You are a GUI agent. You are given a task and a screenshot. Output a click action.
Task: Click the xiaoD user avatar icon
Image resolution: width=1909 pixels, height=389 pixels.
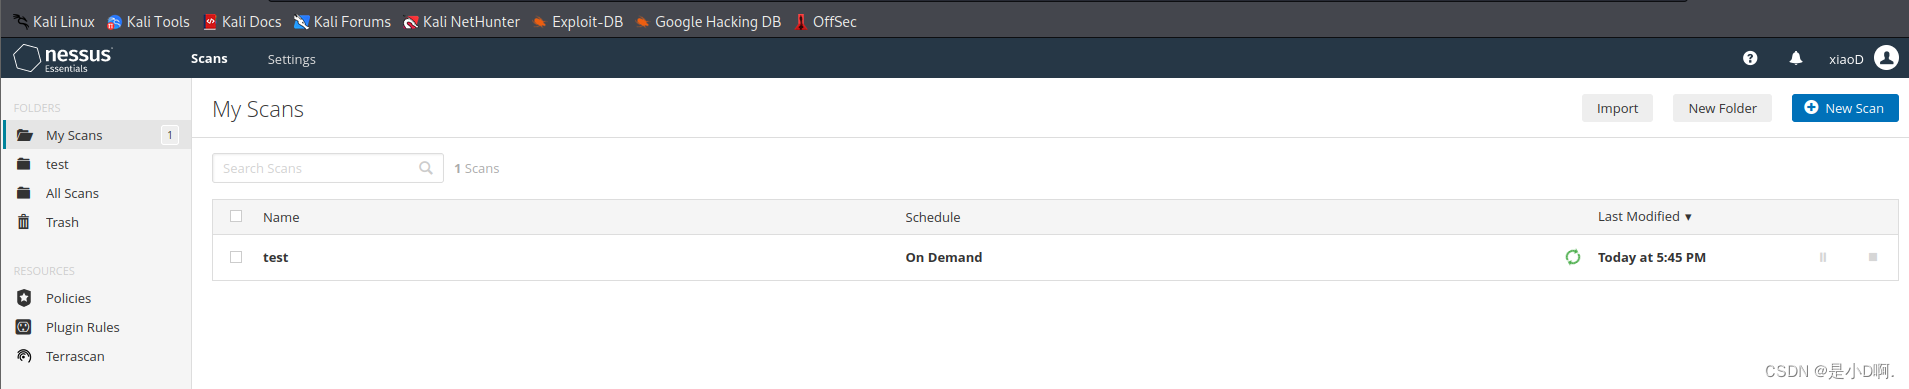click(x=1886, y=58)
